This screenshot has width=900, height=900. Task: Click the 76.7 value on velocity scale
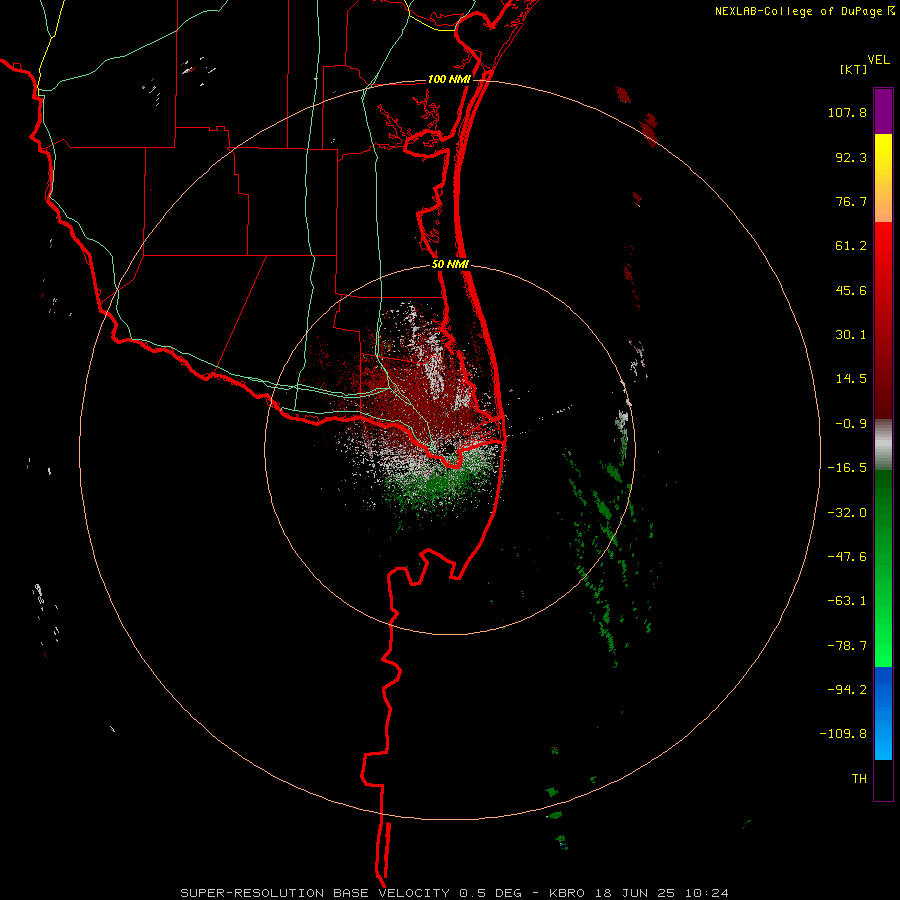(851, 201)
